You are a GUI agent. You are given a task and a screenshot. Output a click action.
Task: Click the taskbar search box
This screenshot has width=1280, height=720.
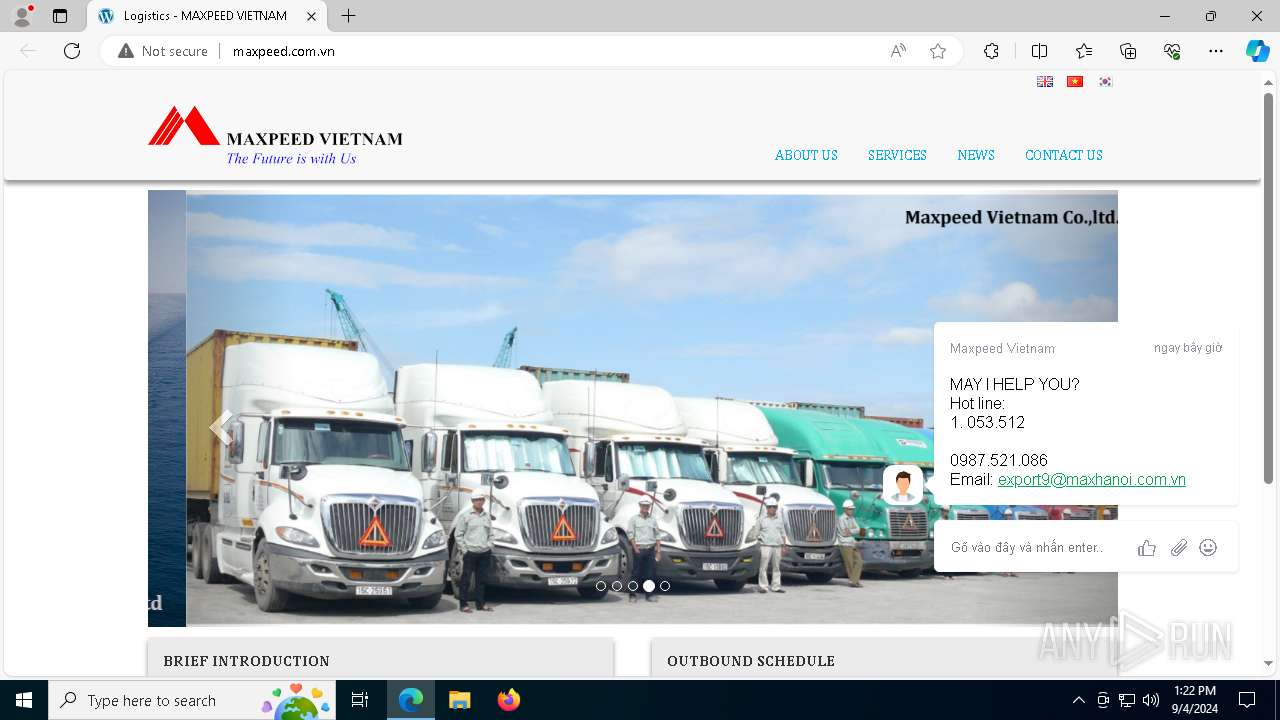(192, 700)
